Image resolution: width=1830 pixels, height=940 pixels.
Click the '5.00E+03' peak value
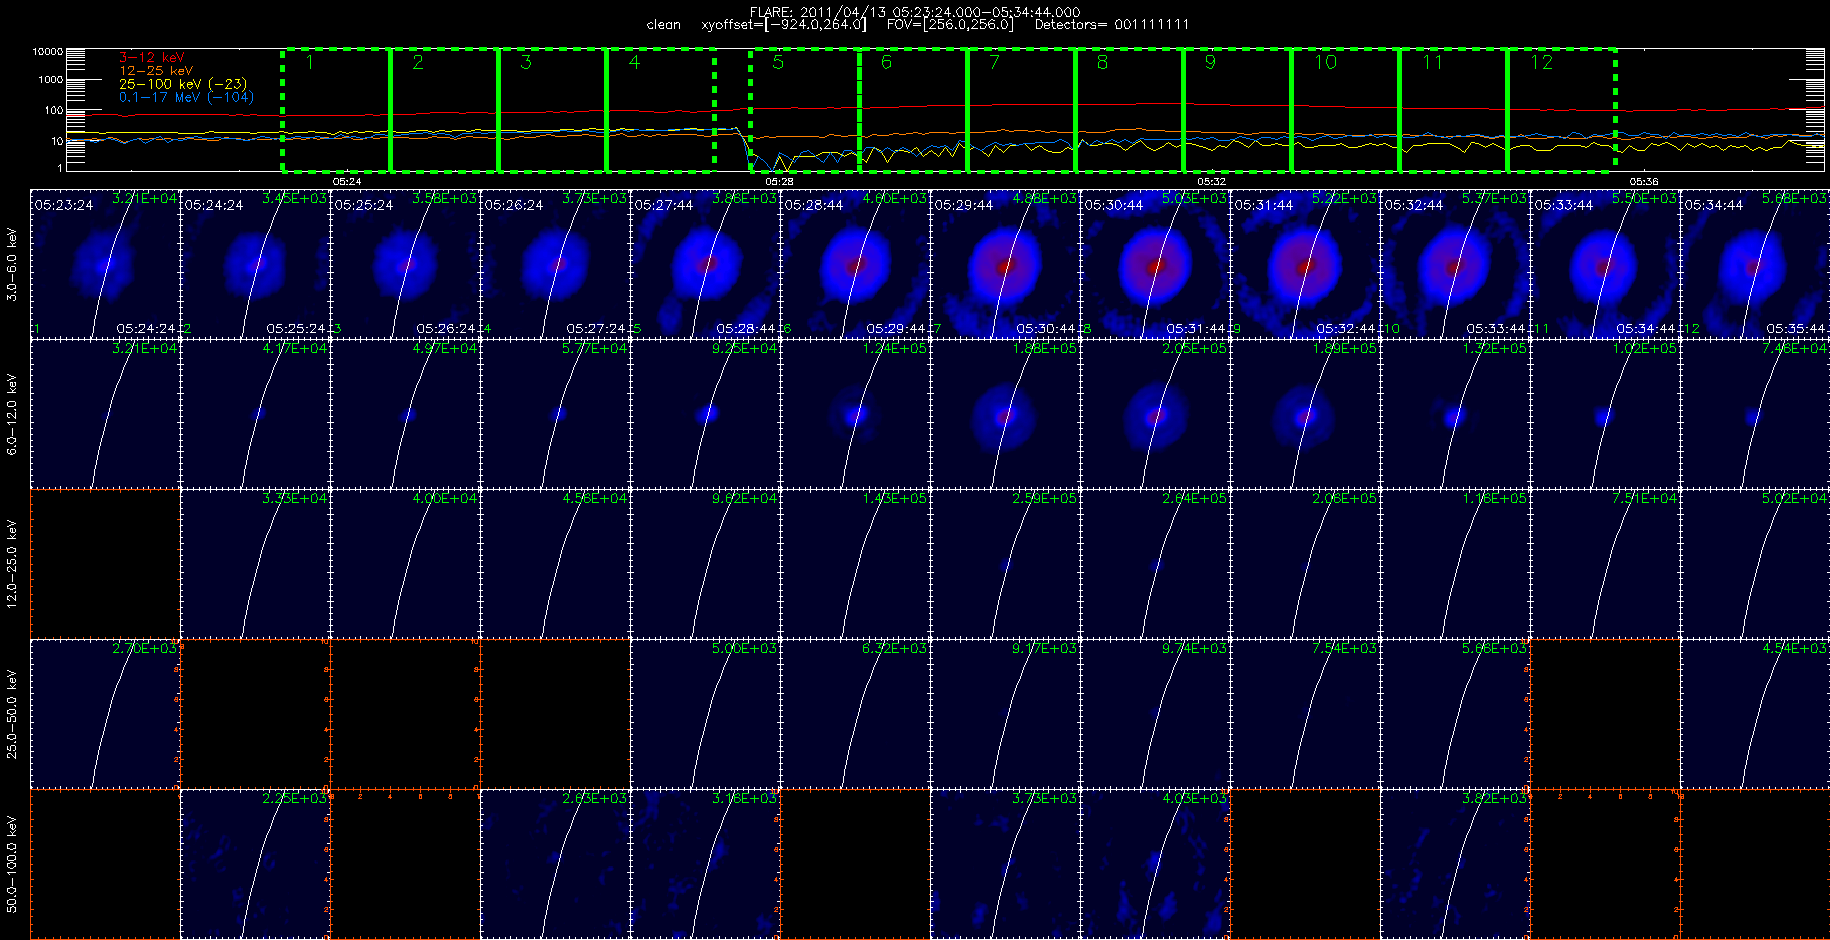745,649
